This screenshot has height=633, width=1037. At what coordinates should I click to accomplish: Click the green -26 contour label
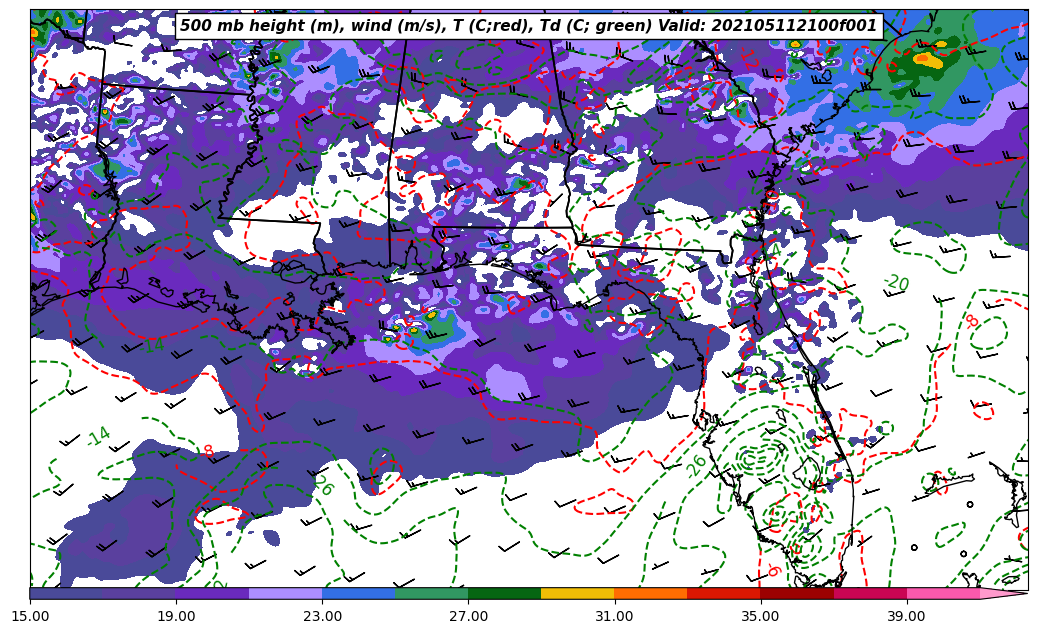[x=695, y=466]
